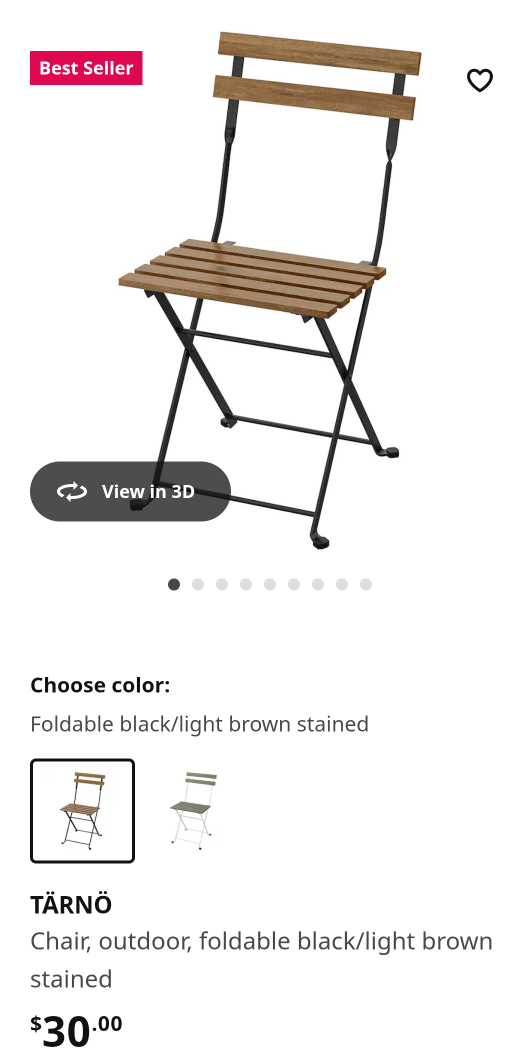Select the green/white chair color option

pyautogui.click(x=193, y=811)
